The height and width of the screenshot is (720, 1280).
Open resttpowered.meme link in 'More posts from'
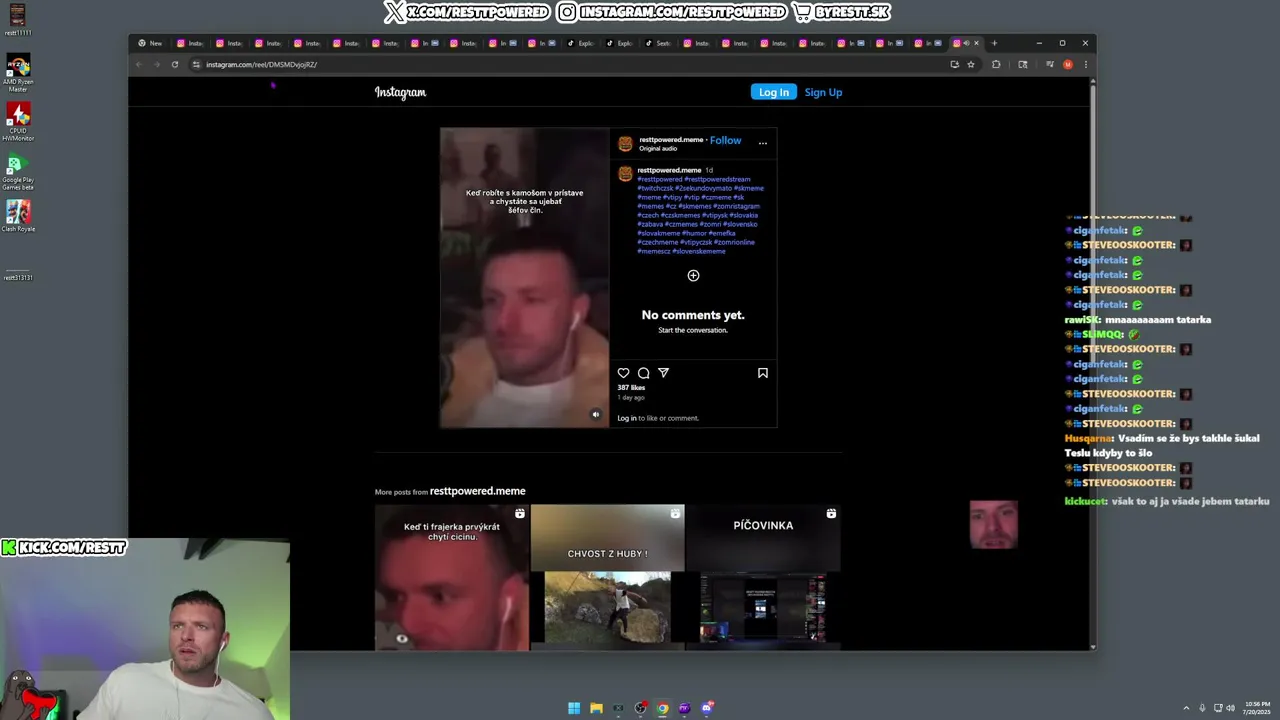tap(477, 491)
